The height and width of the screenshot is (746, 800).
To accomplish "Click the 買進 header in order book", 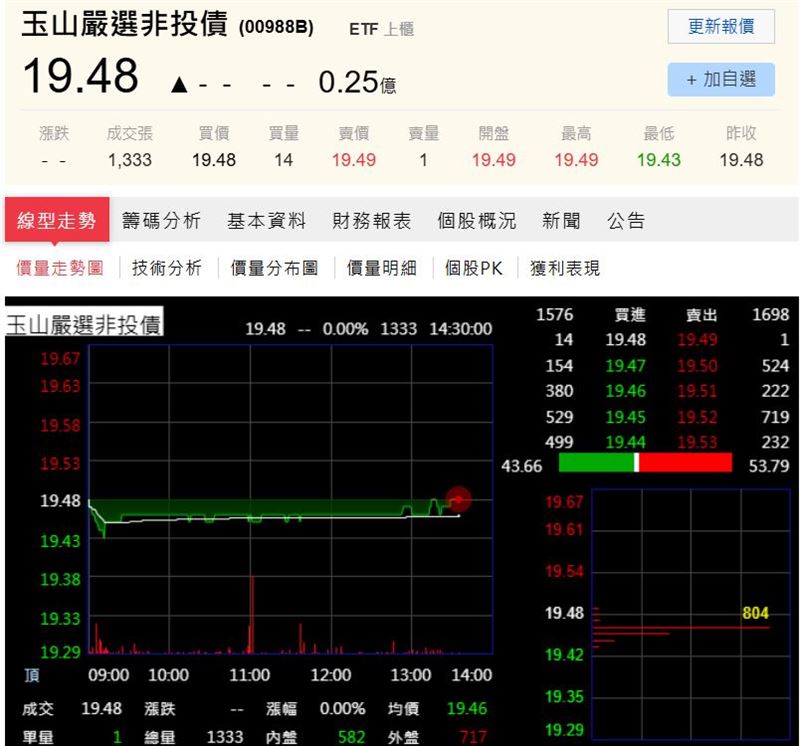I will 630,314.
